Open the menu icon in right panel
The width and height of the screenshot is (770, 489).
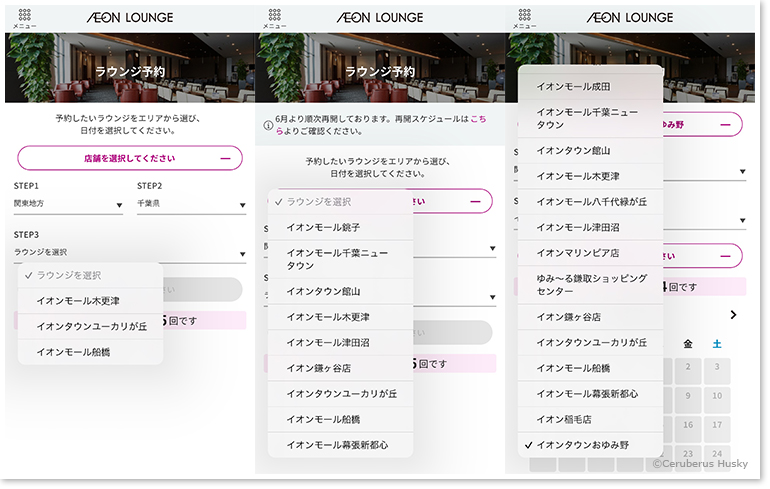click(524, 18)
